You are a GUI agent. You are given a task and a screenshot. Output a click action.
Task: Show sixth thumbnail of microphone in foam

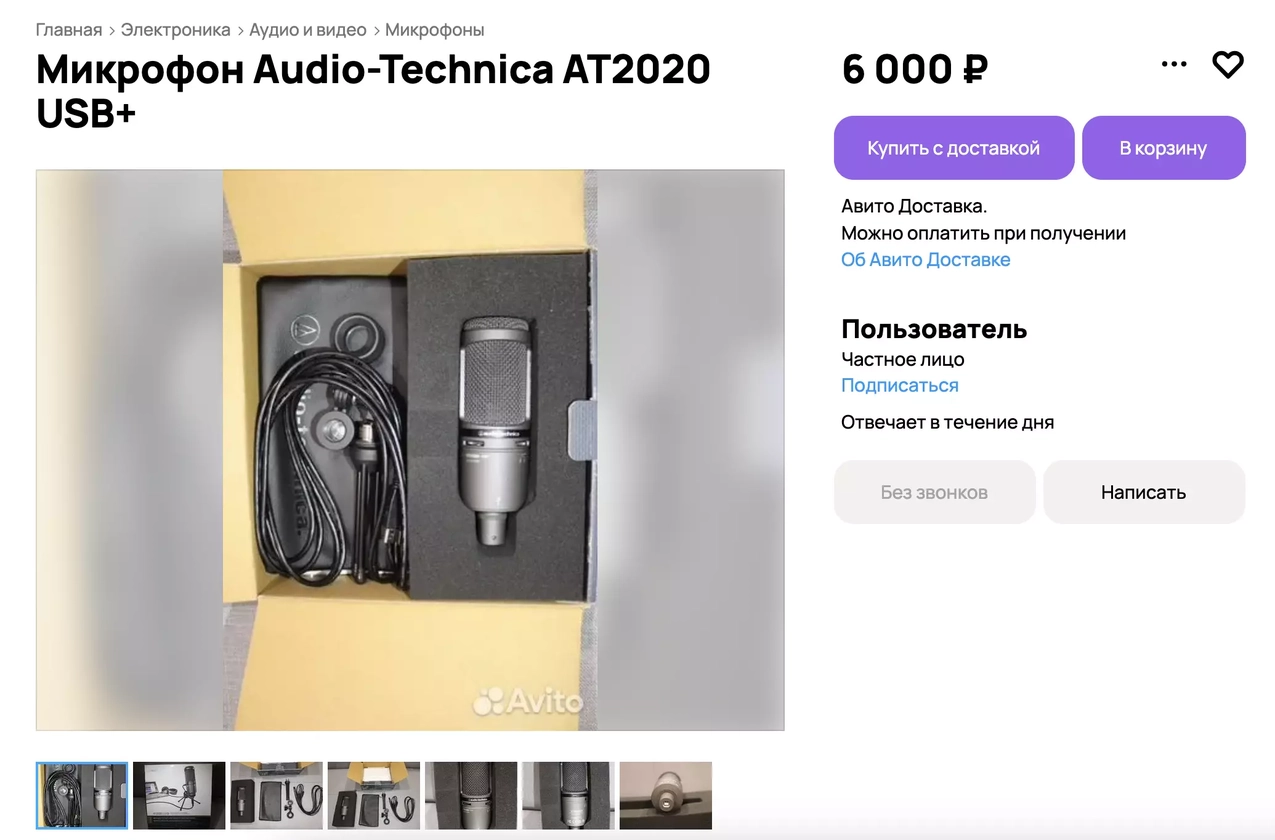tap(568, 796)
